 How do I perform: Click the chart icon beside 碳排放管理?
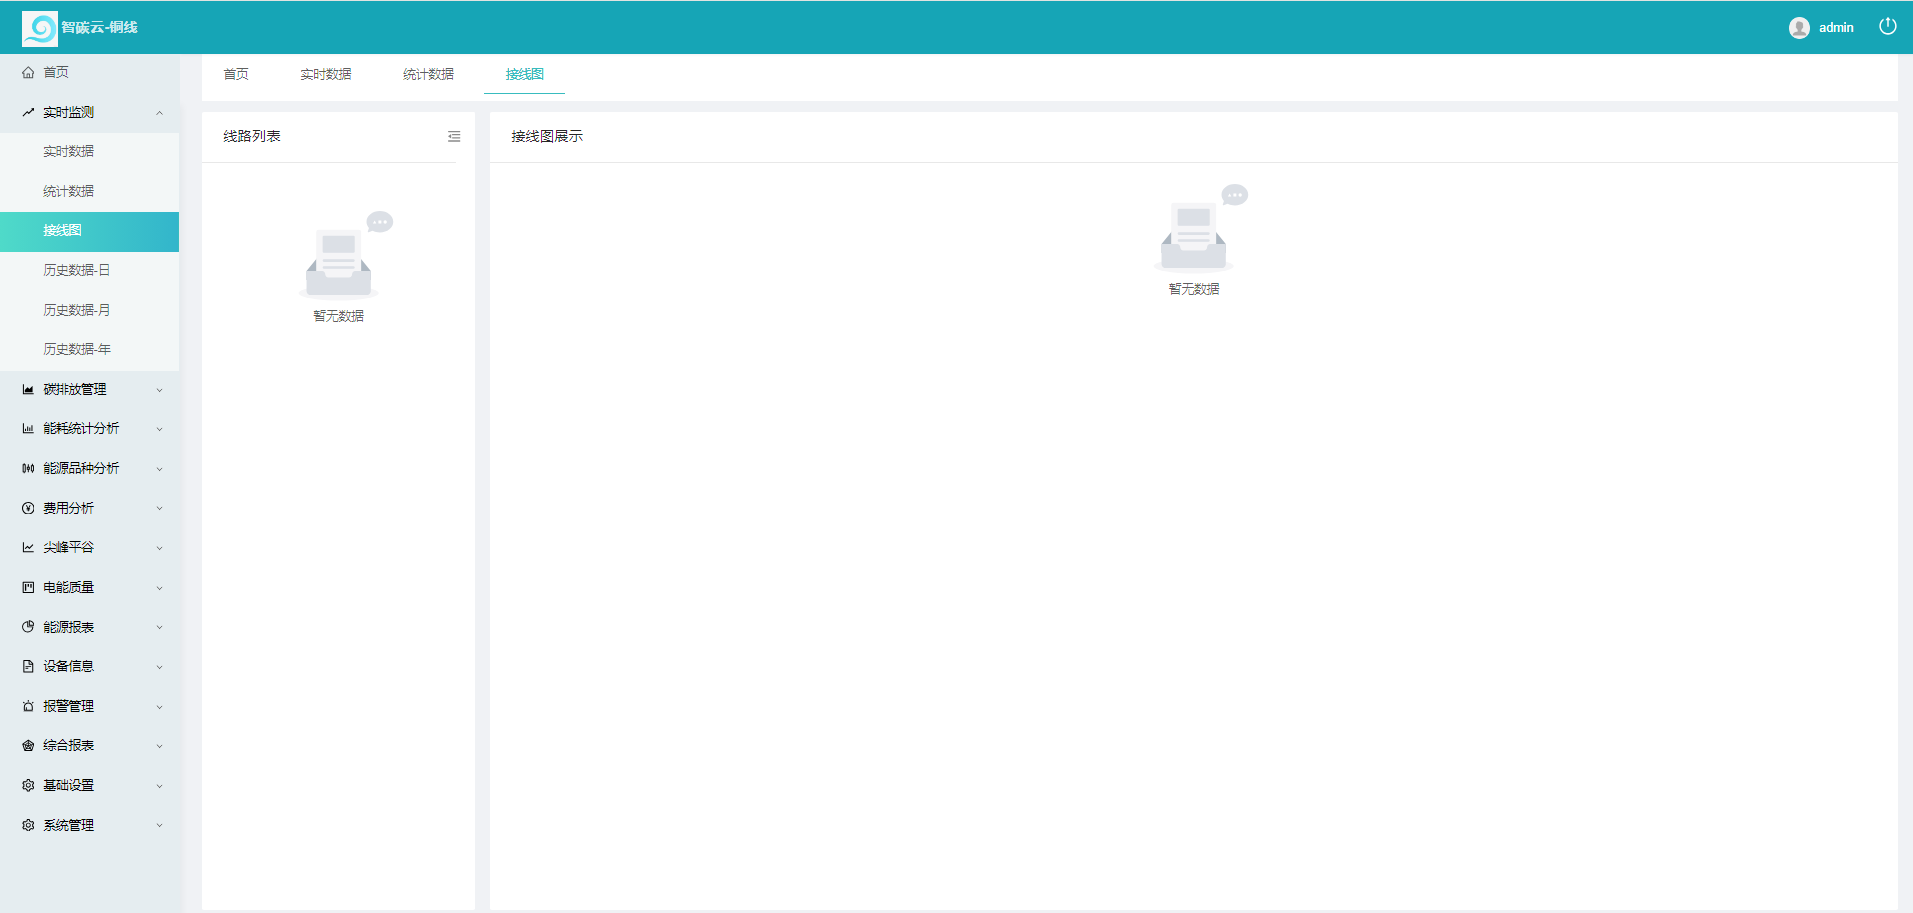[27, 389]
